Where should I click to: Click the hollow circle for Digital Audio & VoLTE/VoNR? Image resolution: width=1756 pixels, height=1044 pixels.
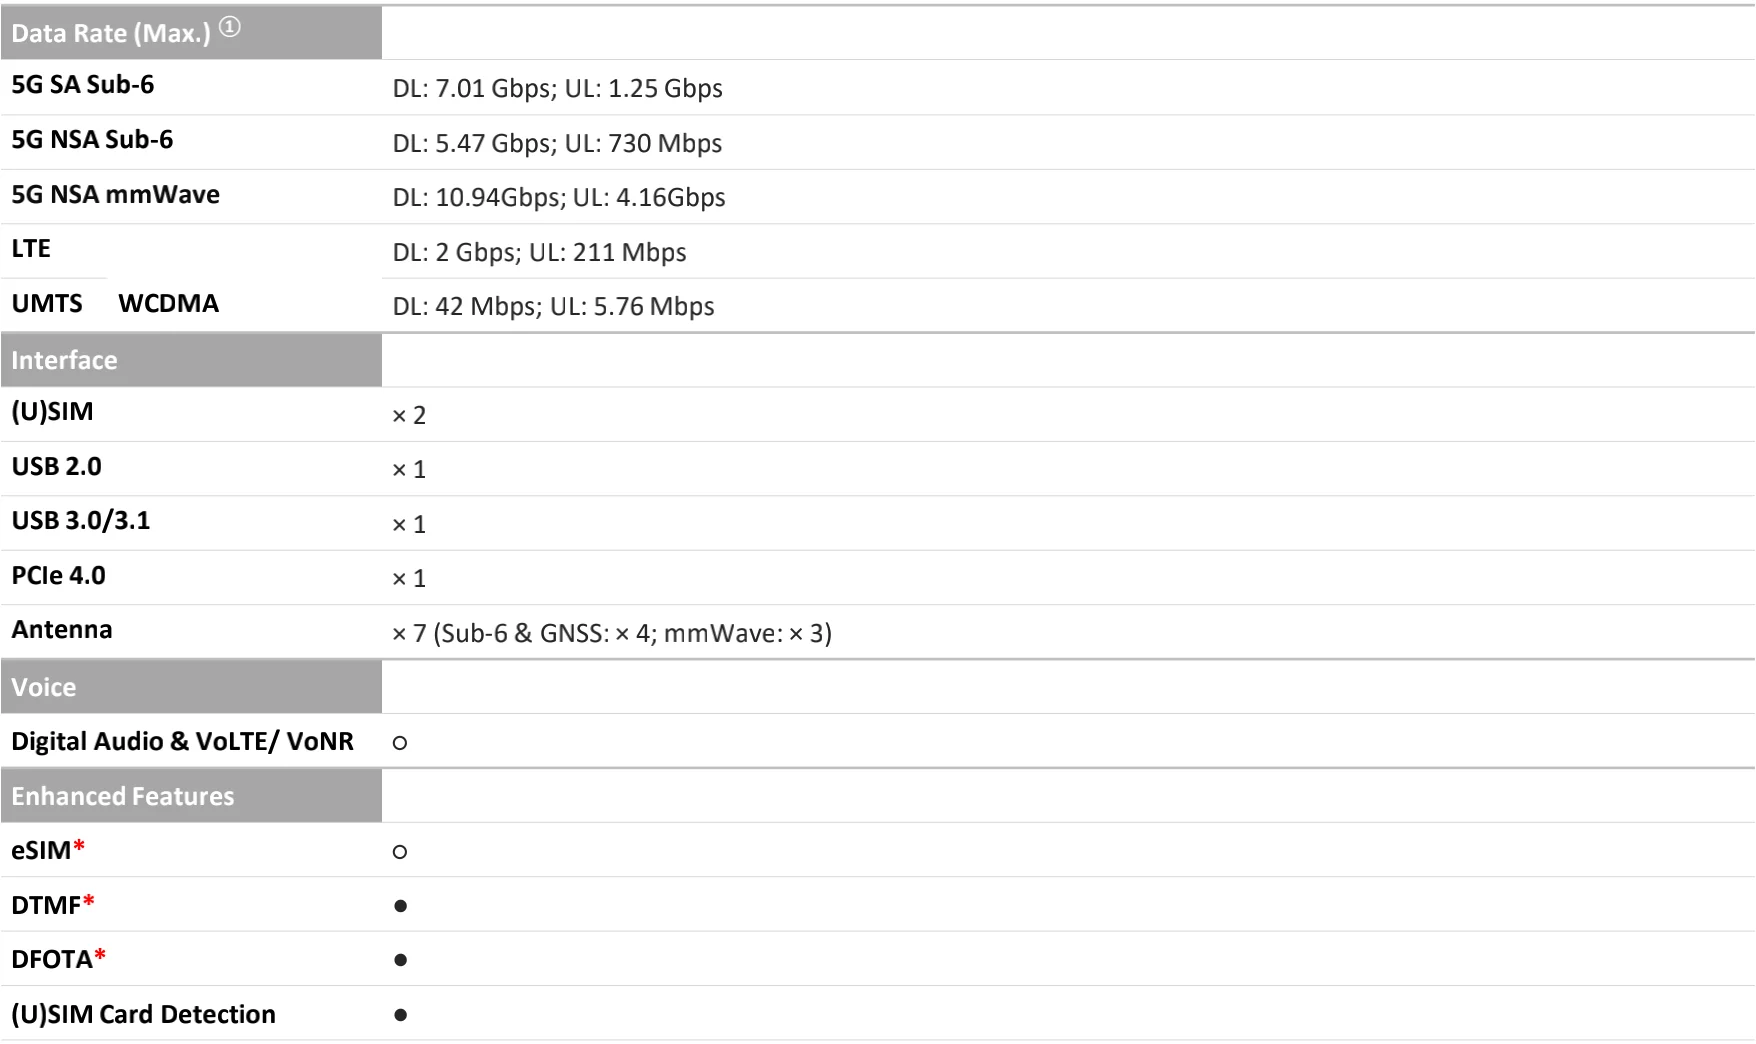400,743
